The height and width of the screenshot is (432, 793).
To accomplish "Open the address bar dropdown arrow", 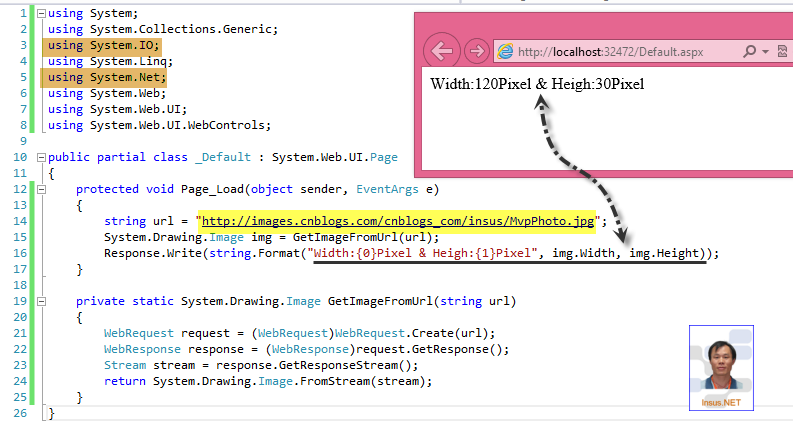I will pyautogui.click(x=765, y=52).
